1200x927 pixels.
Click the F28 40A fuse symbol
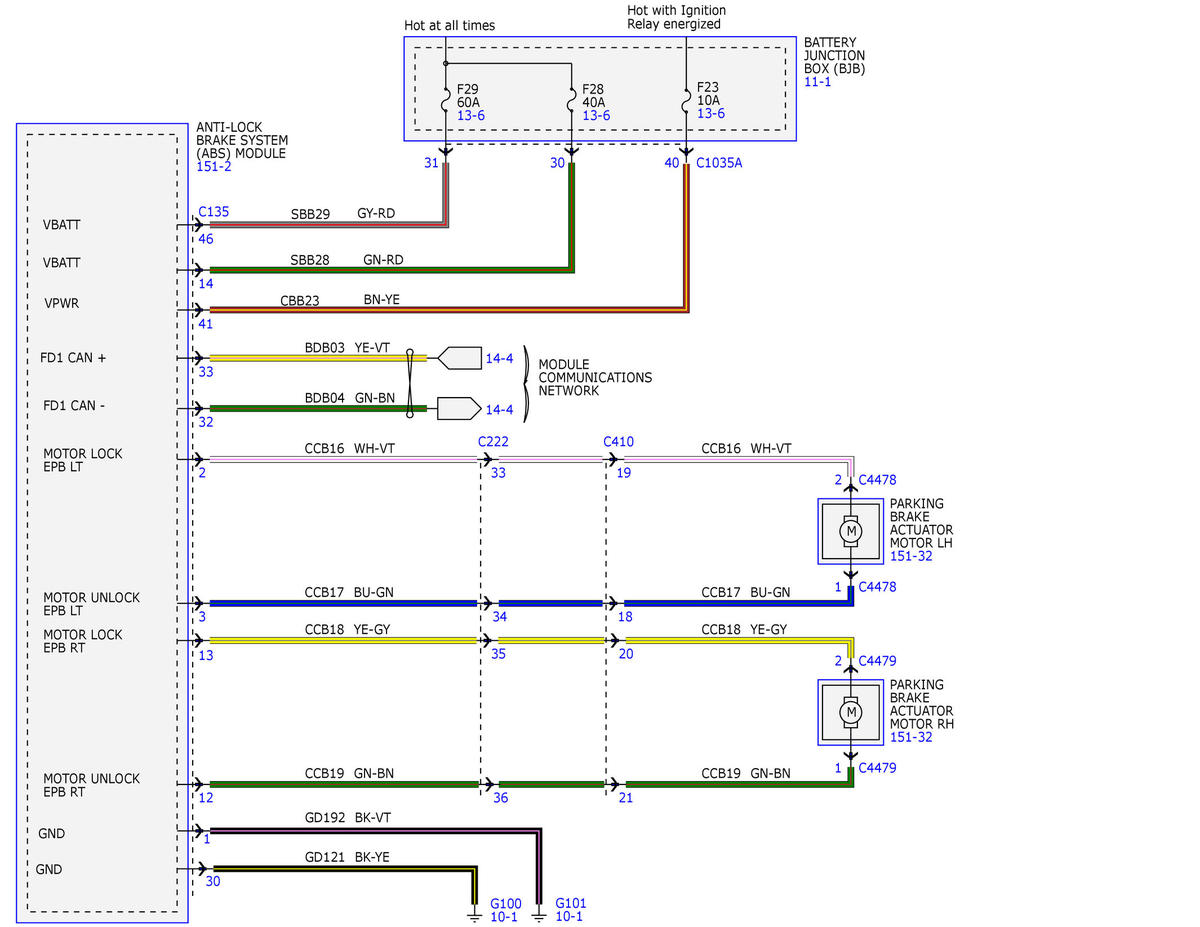[571, 101]
